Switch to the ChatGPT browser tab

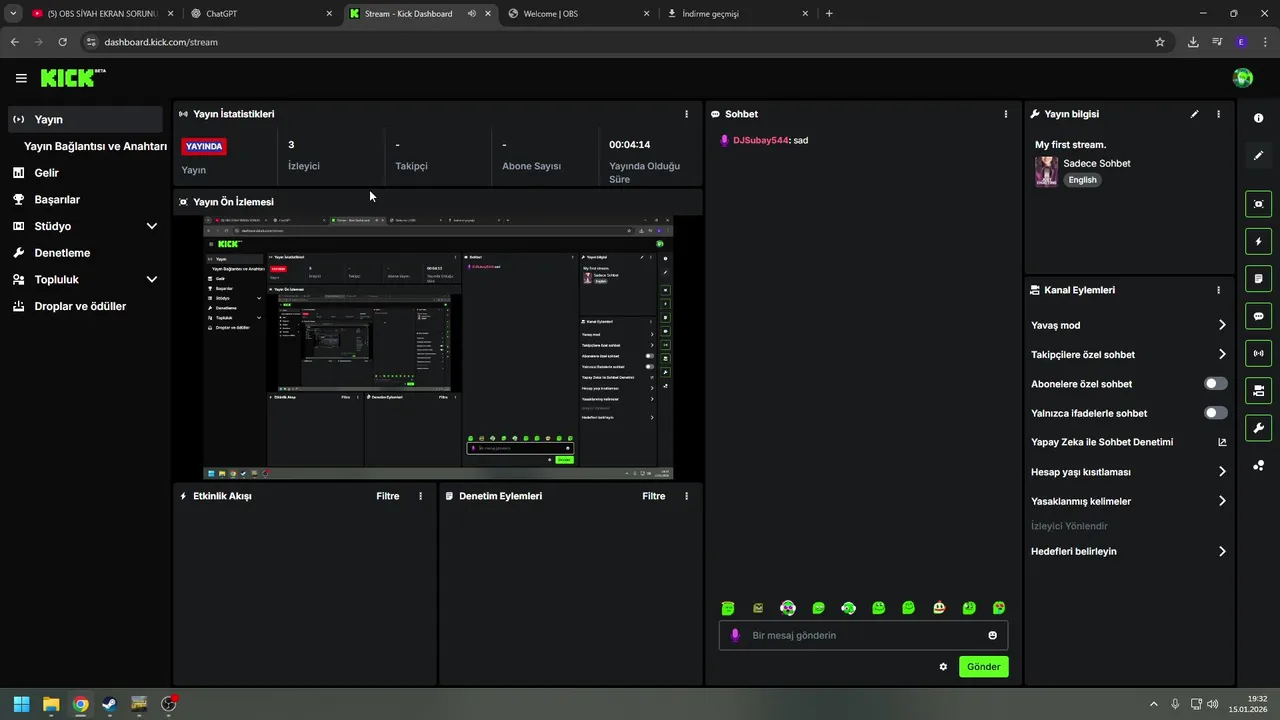[261, 13]
